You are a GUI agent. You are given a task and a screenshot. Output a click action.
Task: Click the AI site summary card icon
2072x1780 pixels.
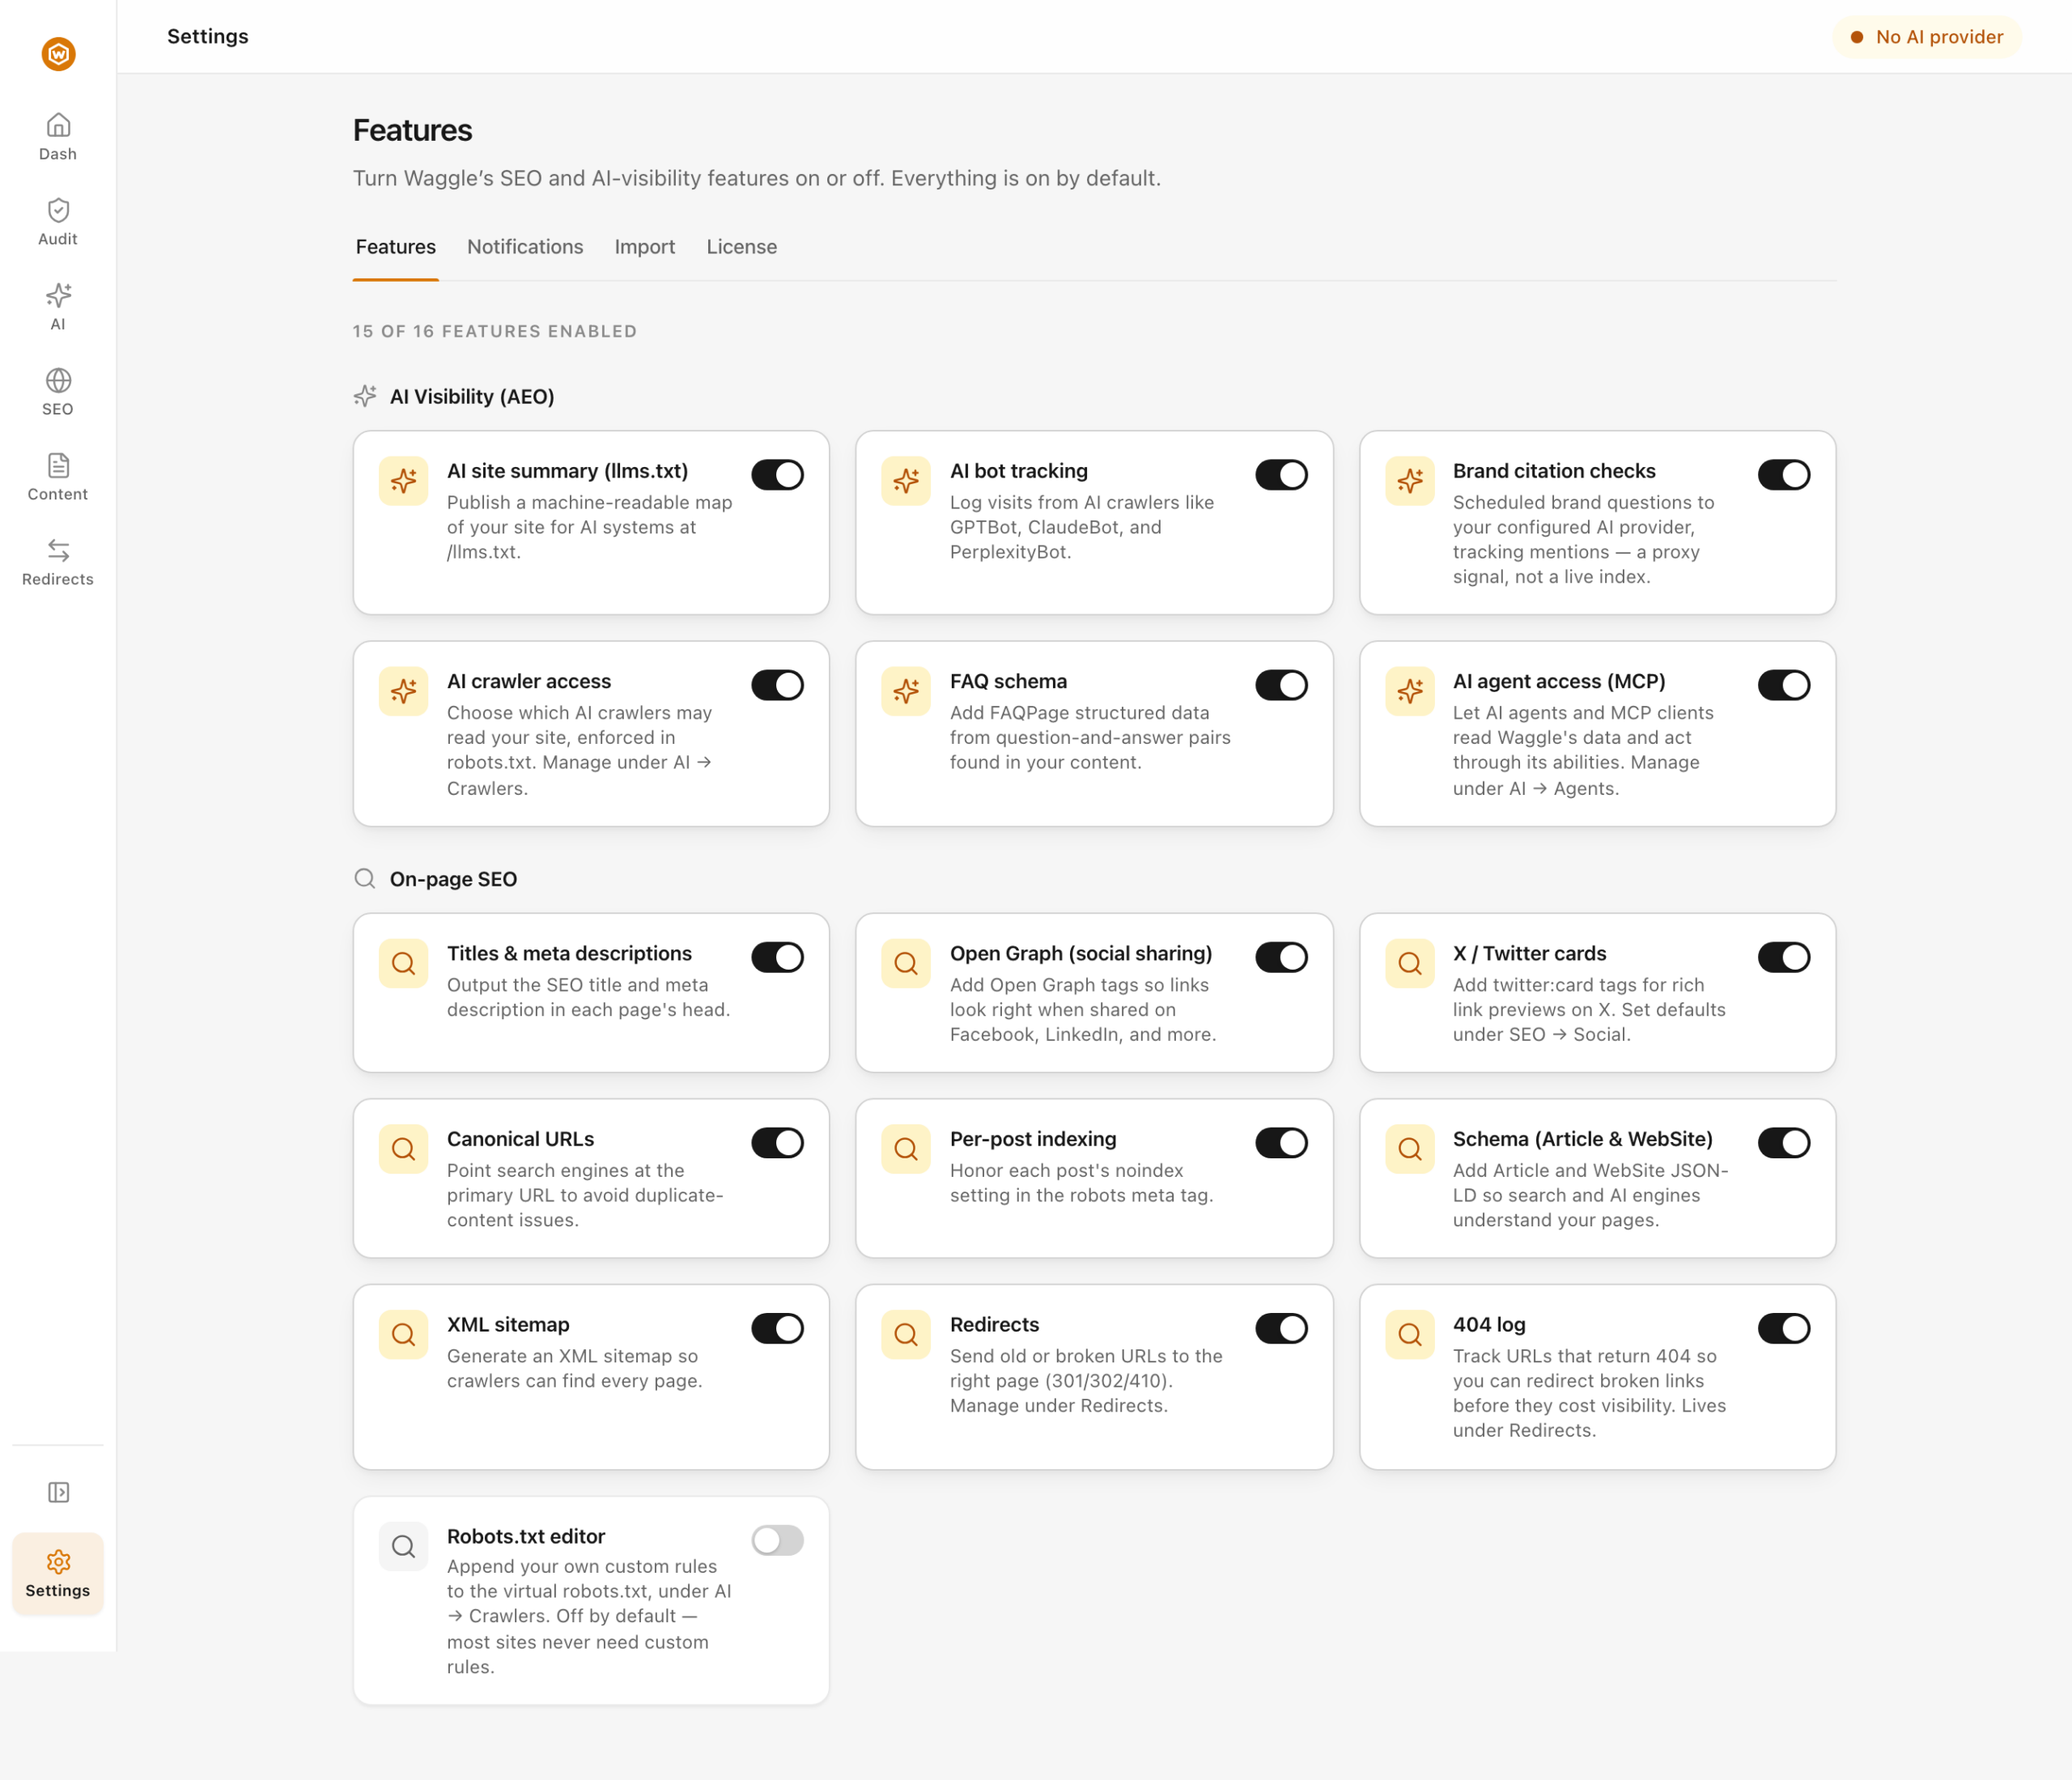403,481
